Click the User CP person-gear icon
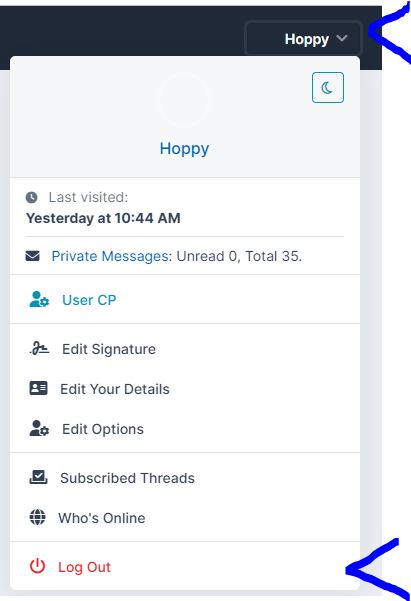Screen dimensions: 411x601 (x=39, y=299)
